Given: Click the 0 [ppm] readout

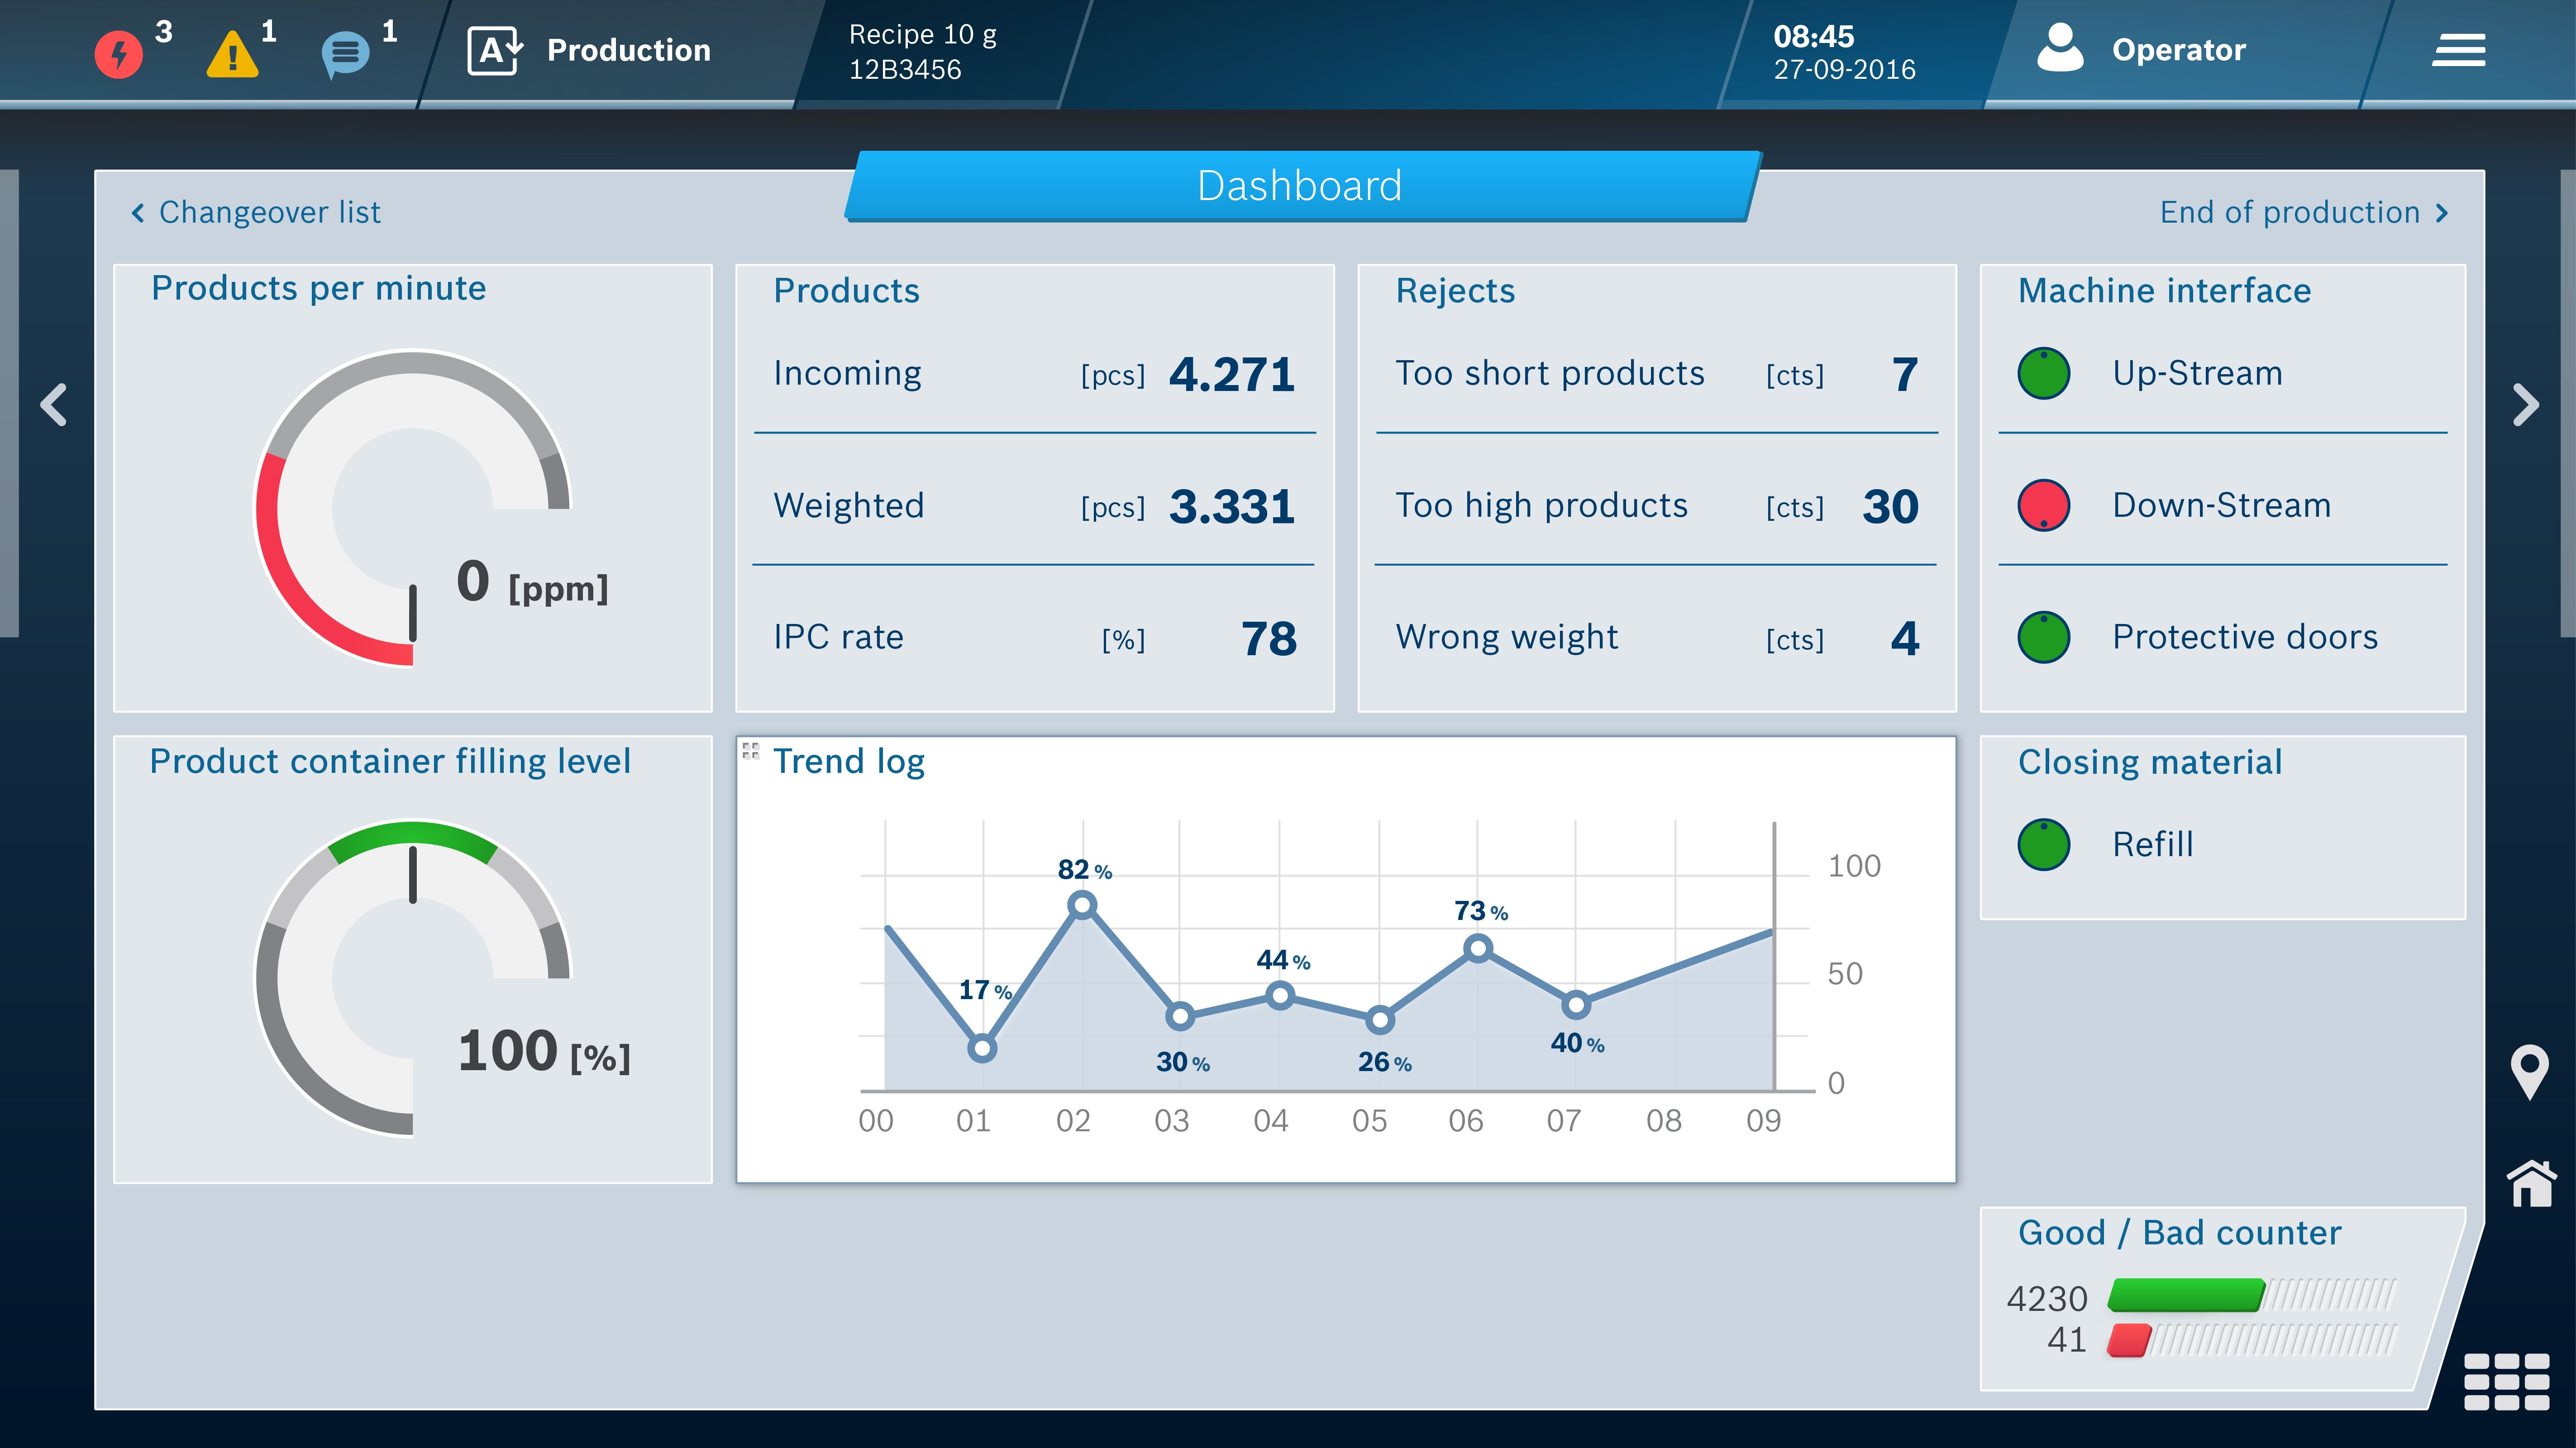Looking at the screenshot, I should click(x=532, y=583).
